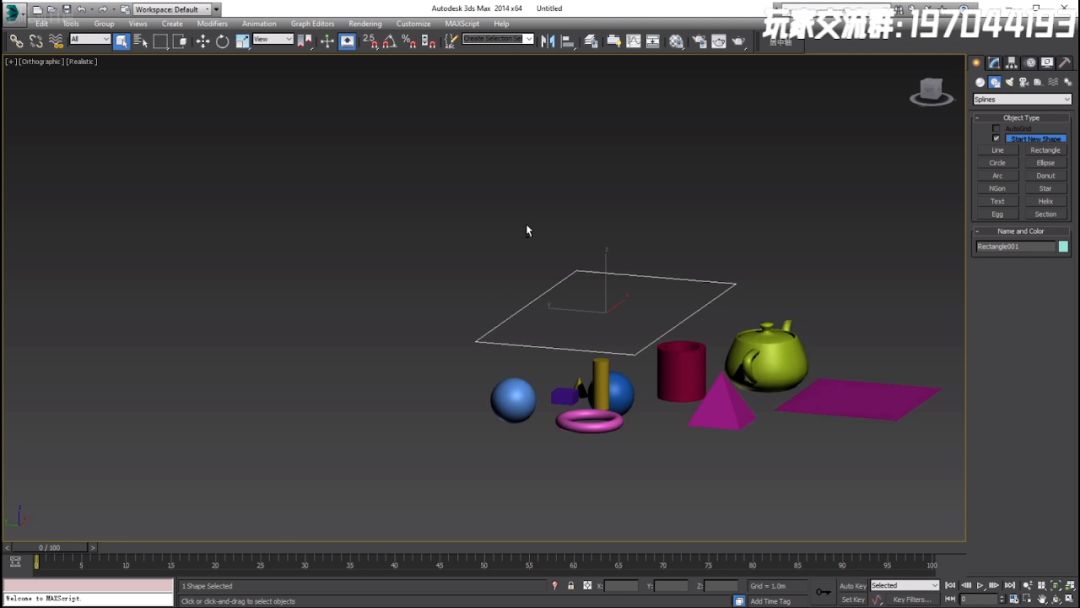Image resolution: width=1080 pixels, height=608 pixels.
Task: Open the selection filter All dropdown
Action: 90,40
